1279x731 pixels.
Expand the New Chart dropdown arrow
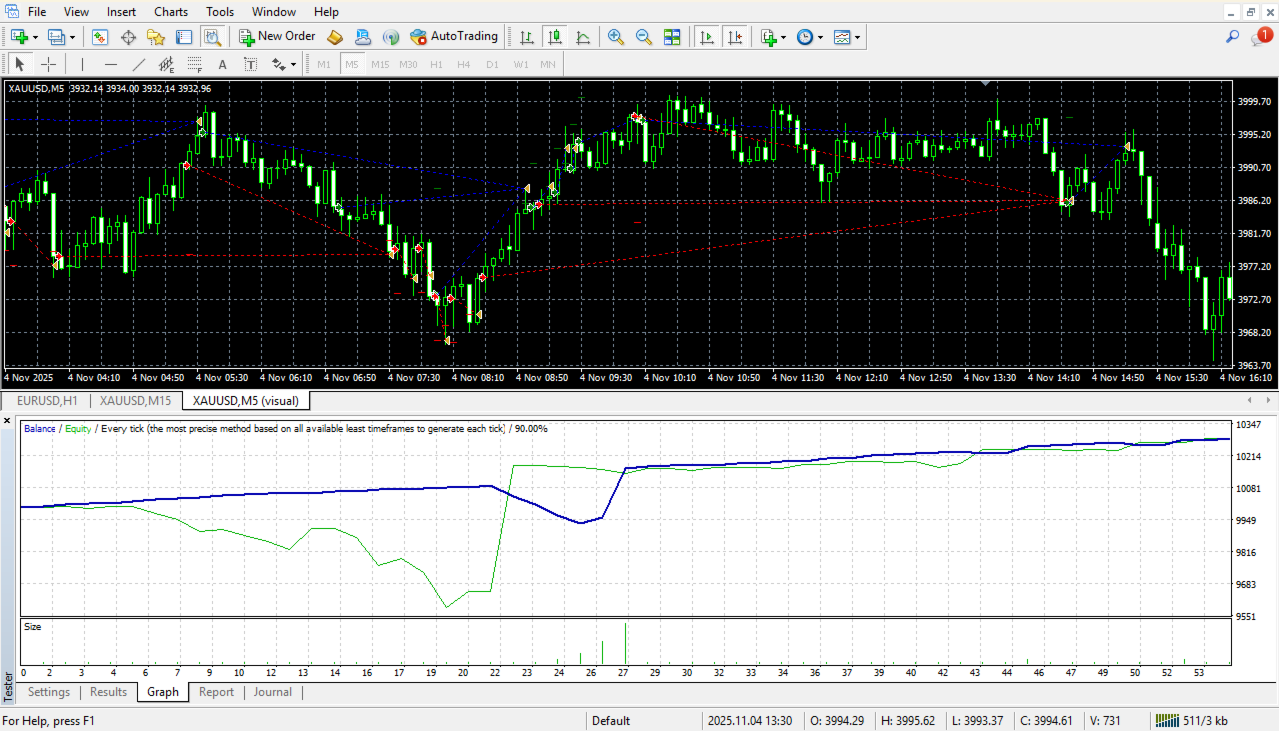(x=35, y=37)
